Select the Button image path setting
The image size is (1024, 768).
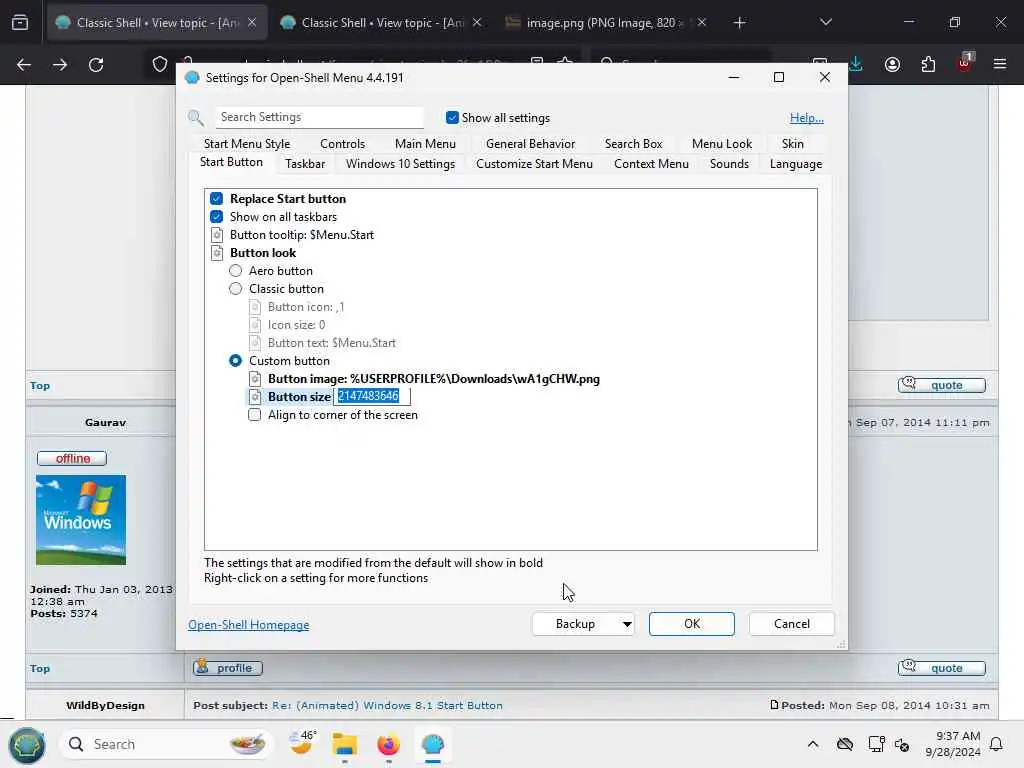point(434,379)
